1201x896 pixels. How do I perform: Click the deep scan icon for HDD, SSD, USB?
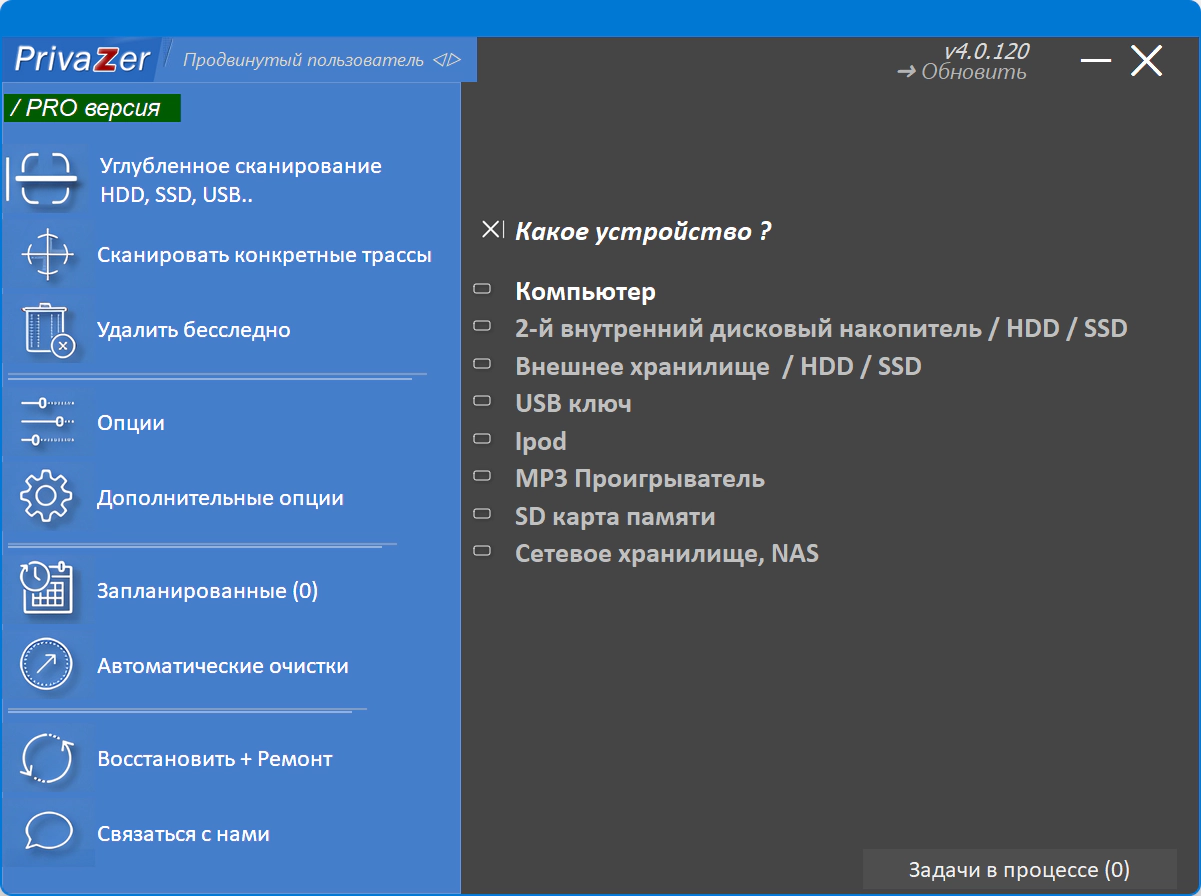coord(47,180)
